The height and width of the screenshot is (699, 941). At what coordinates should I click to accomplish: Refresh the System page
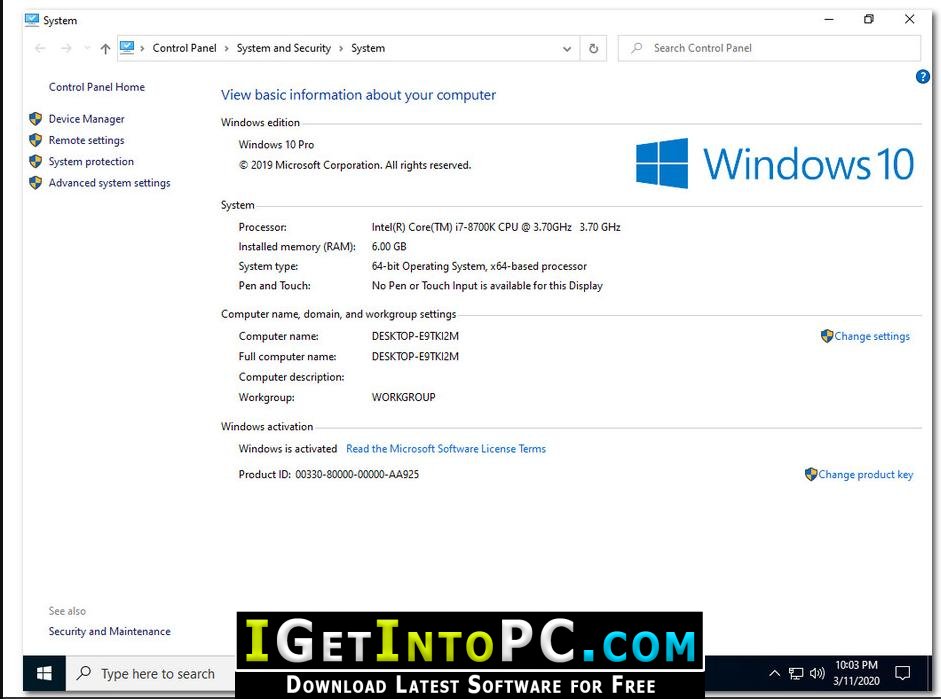(x=594, y=49)
